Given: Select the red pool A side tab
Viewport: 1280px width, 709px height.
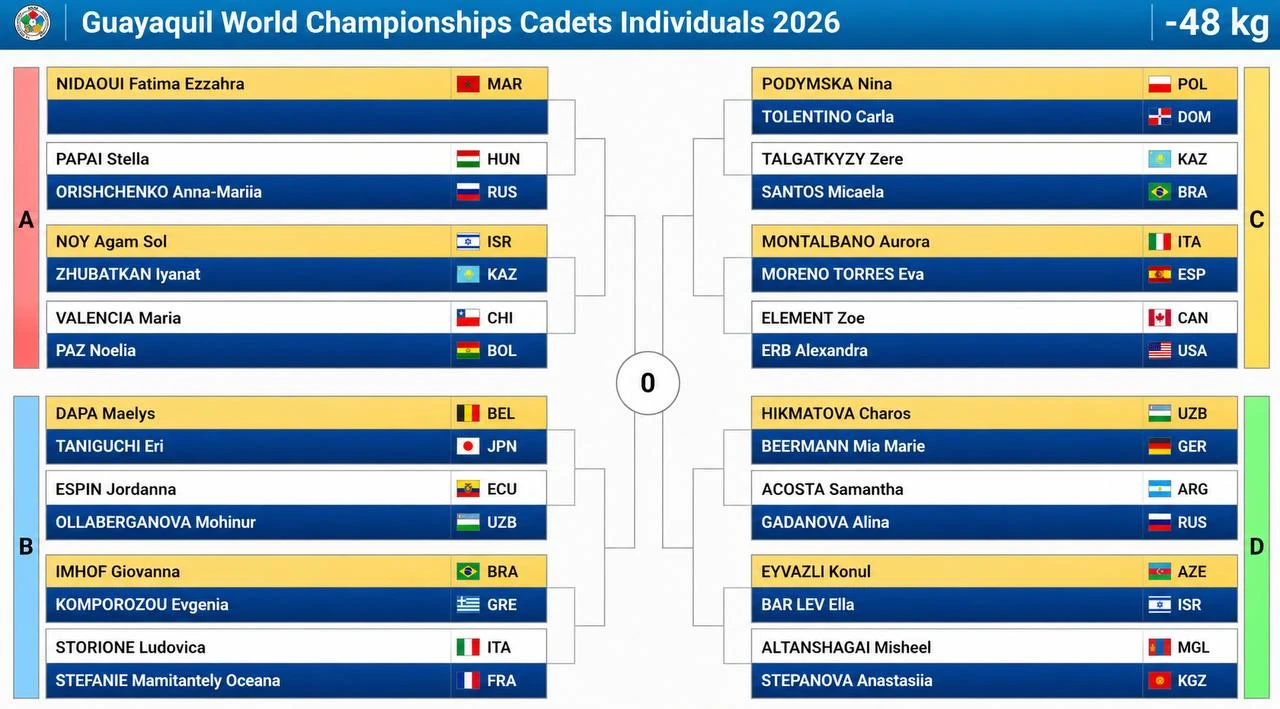Looking at the screenshot, I should [x=26, y=218].
